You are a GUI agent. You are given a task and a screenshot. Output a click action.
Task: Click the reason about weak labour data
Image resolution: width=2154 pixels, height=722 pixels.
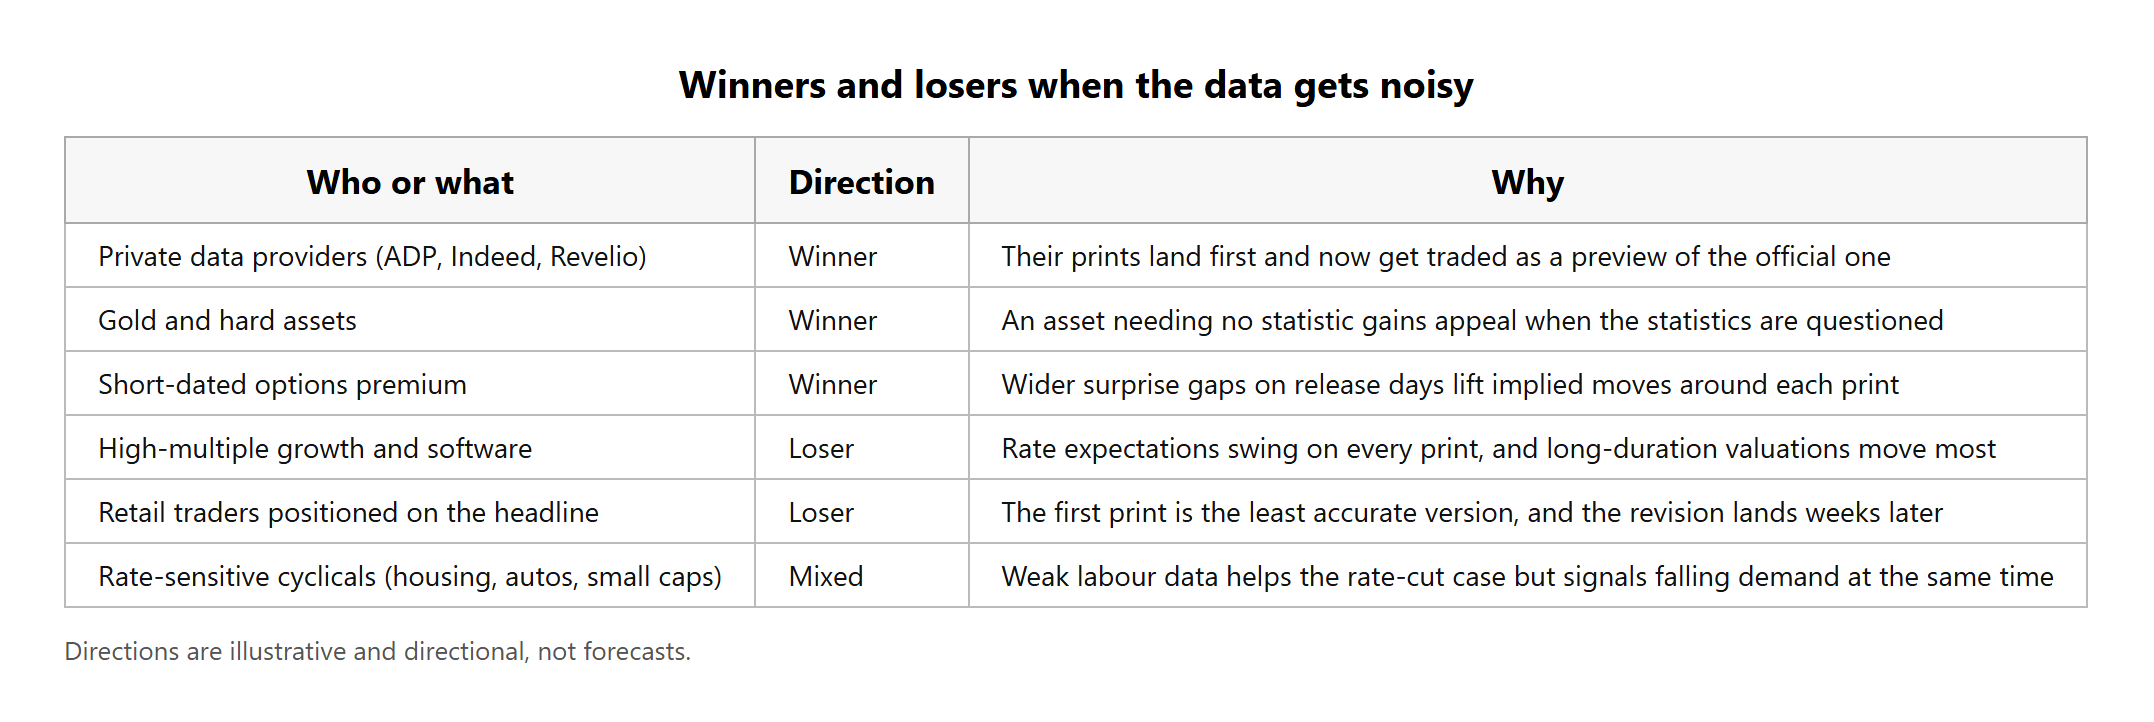pos(1528,576)
